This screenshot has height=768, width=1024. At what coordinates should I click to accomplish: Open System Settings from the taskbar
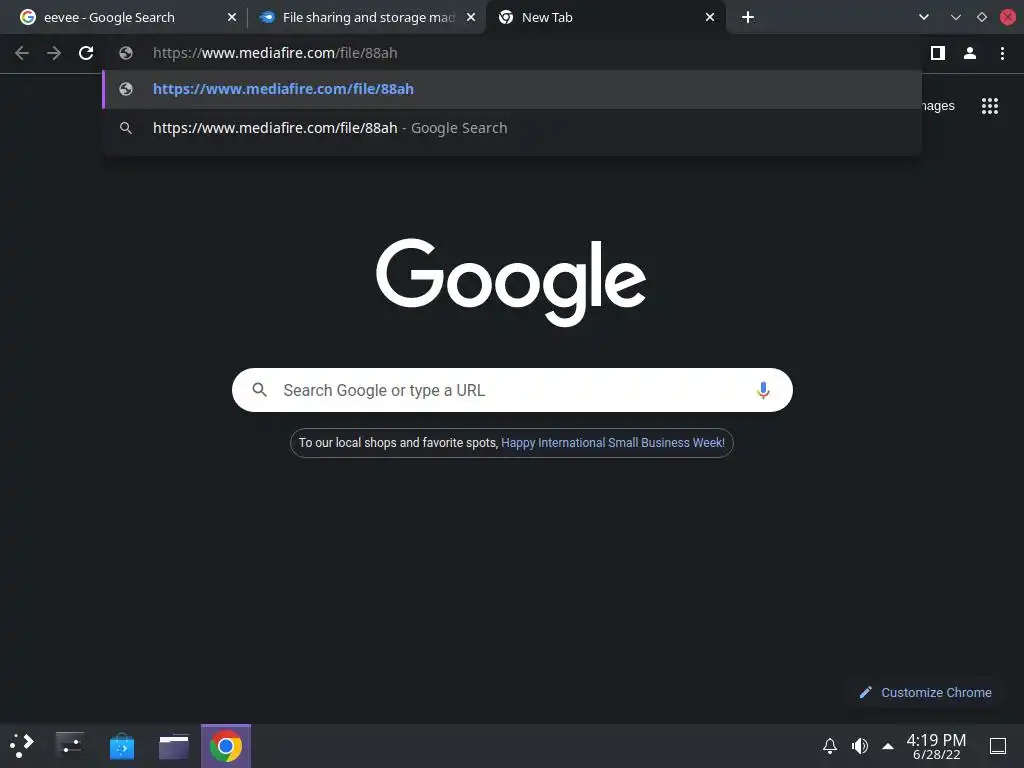(70, 746)
